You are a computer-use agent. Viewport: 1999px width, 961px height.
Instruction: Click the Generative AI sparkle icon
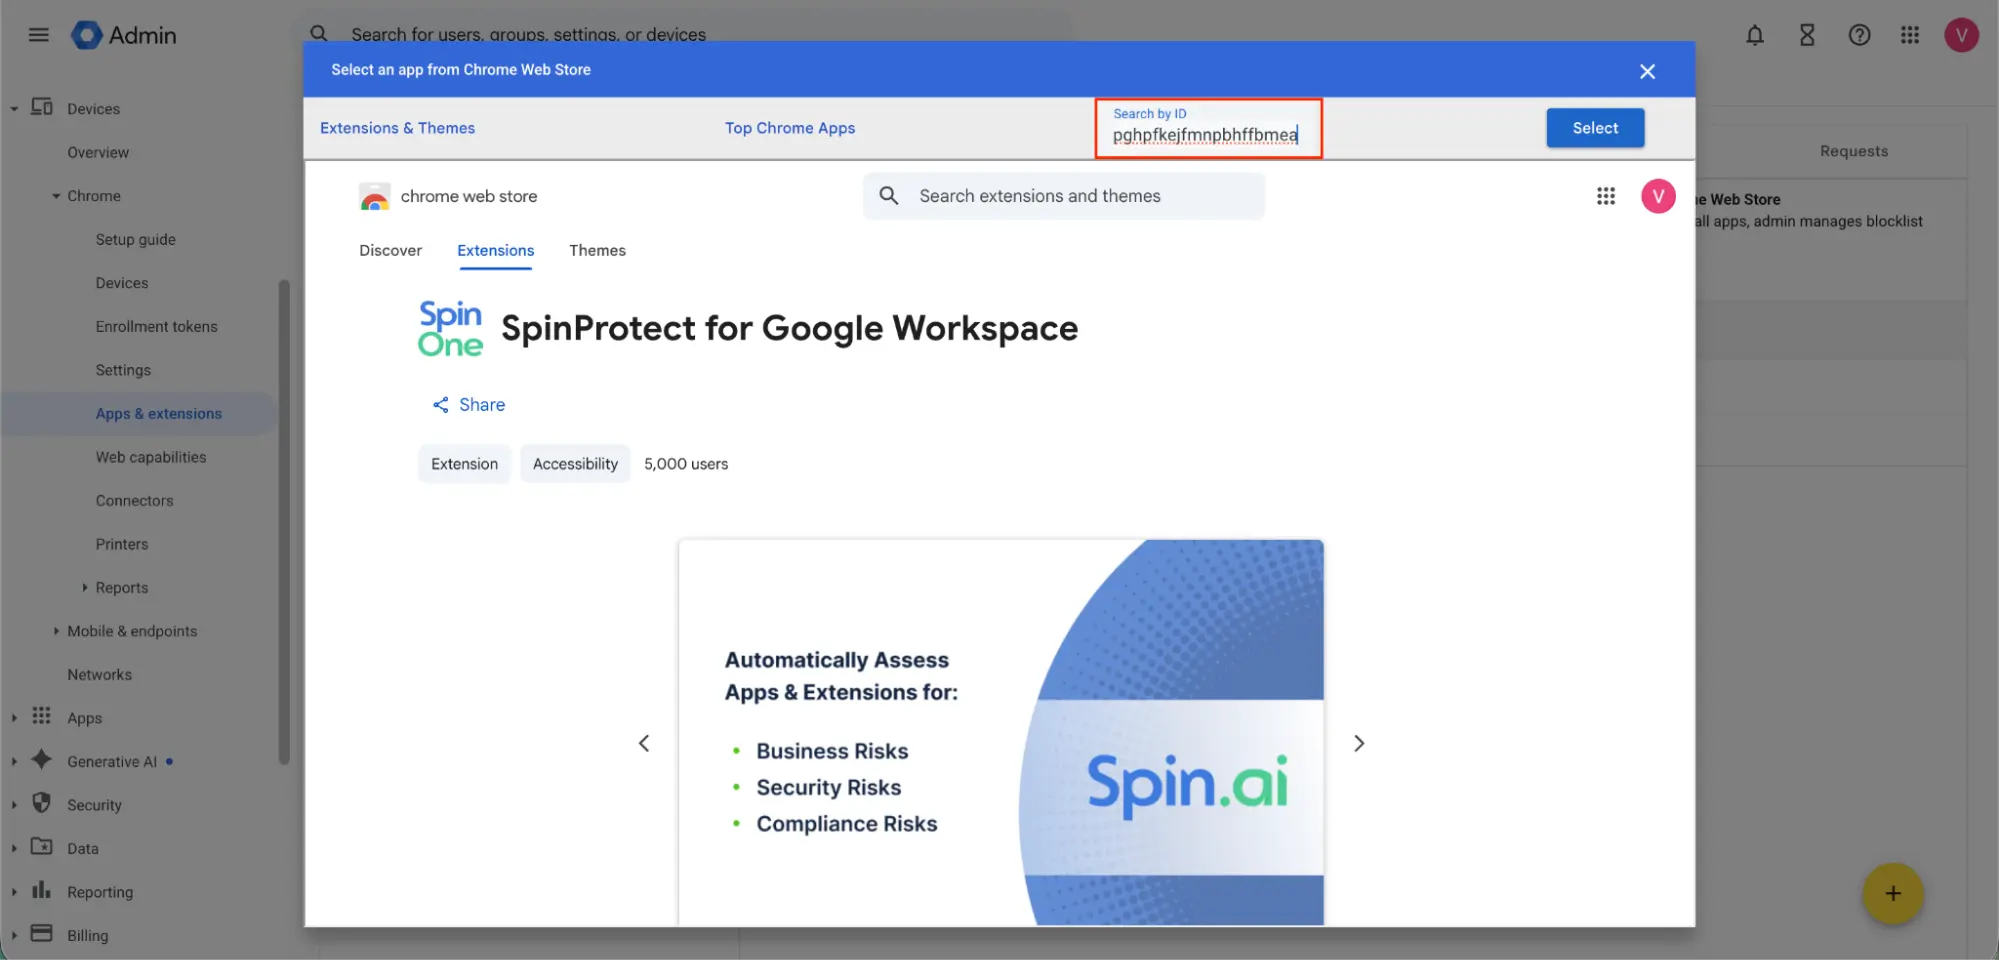[41, 760]
